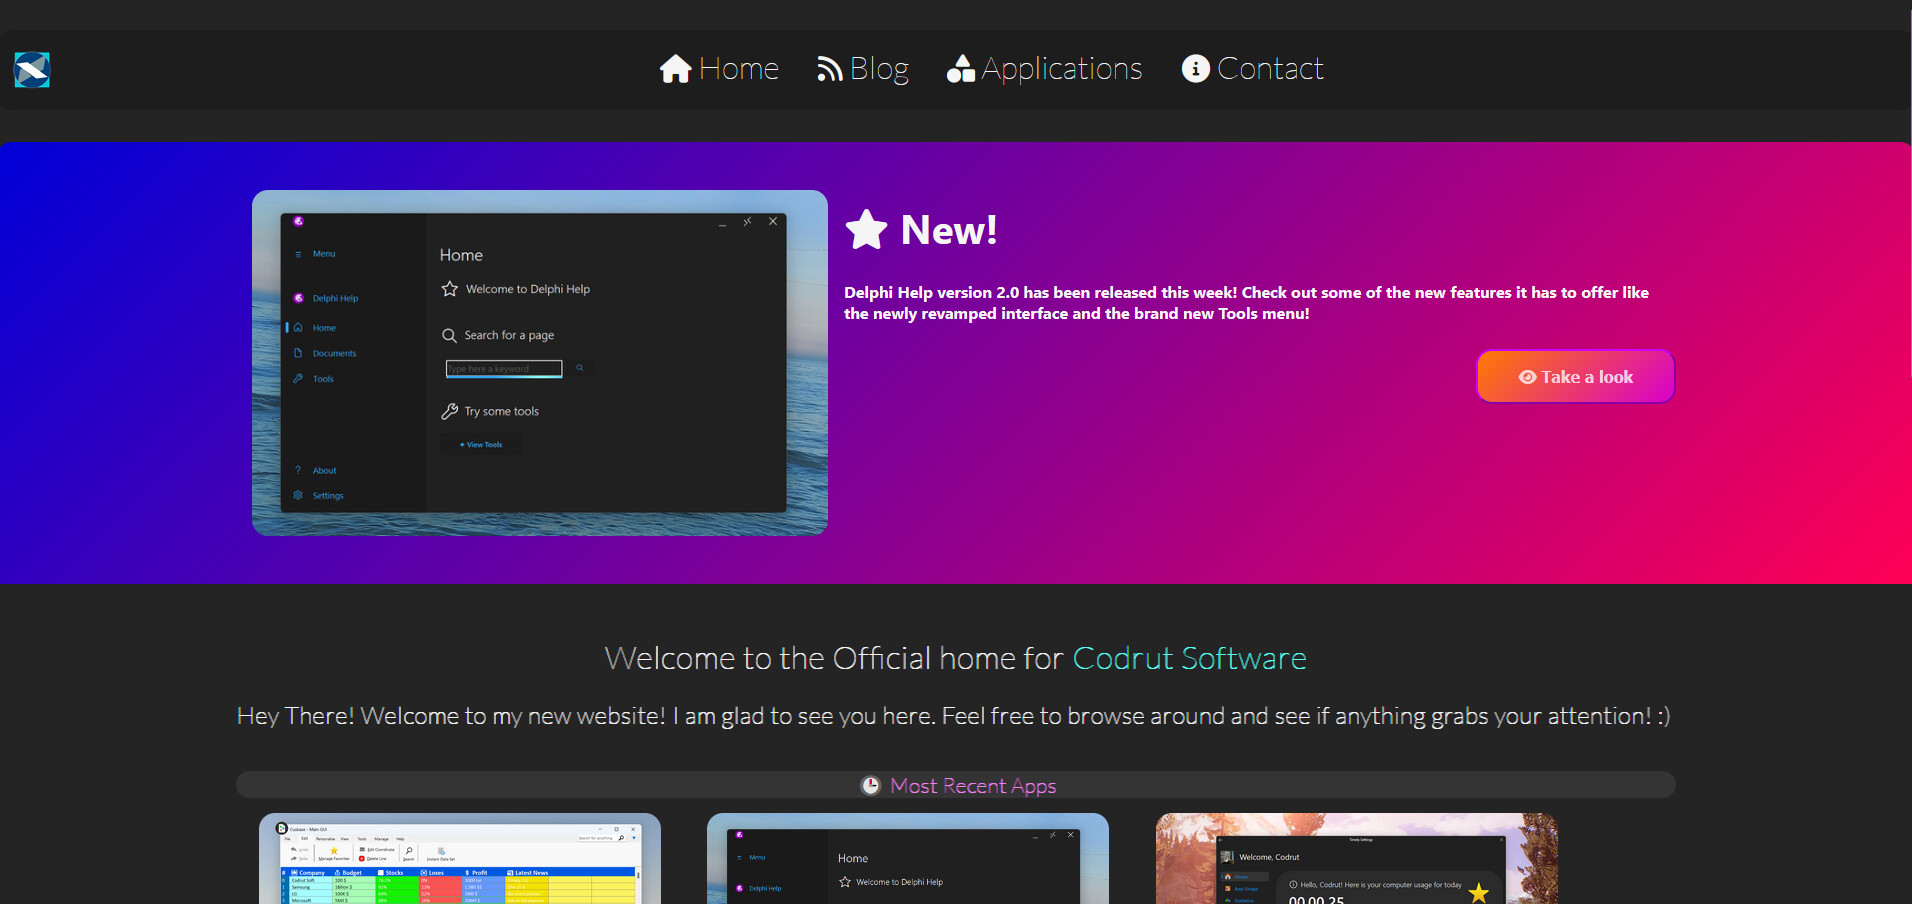Open the large Delphi Help banner screenshot
The height and width of the screenshot is (904, 1912).
tap(539, 362)
